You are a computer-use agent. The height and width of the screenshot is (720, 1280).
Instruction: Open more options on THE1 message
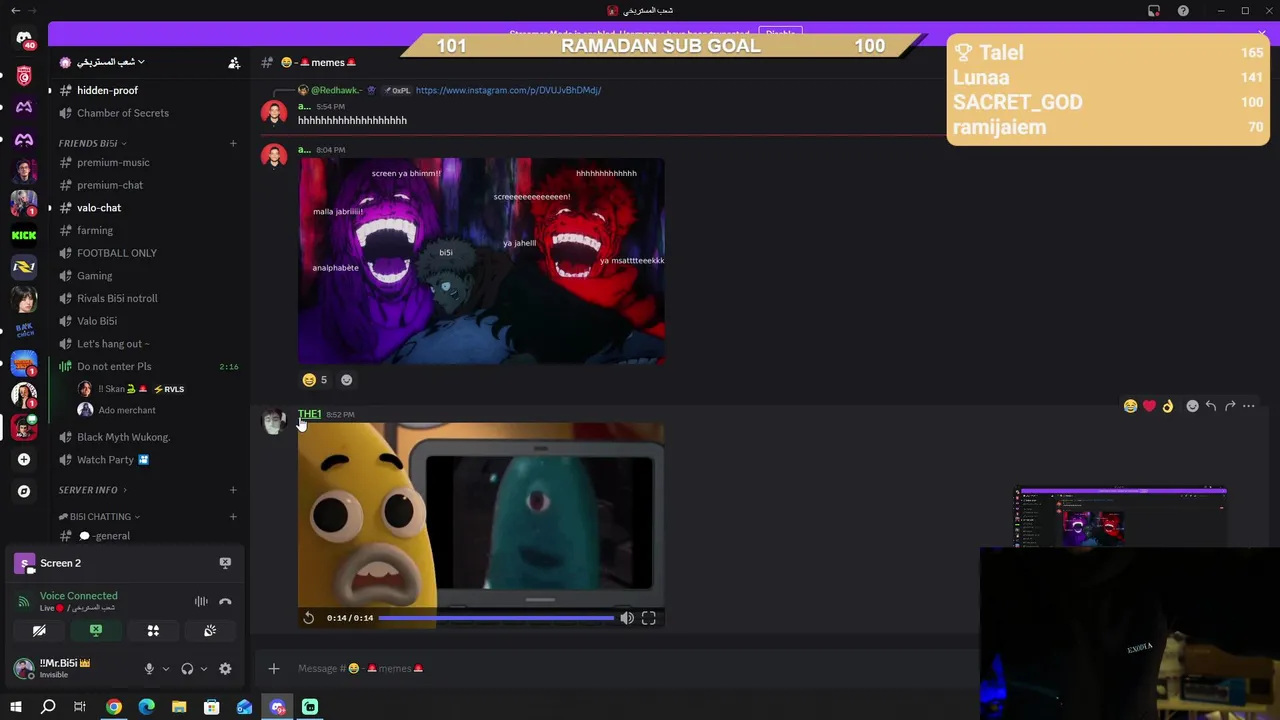pyautogui.click(x=1249, y=406)
